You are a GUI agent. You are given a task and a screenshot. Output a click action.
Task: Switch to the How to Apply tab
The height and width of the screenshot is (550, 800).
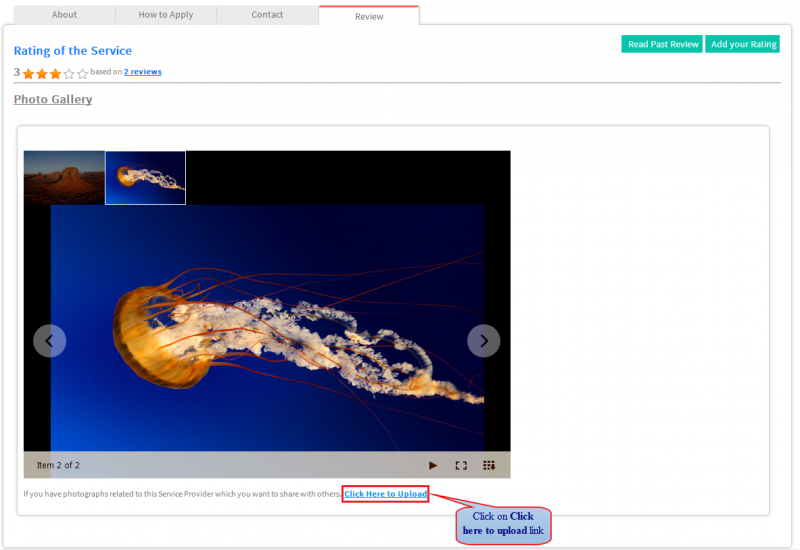point(166,15)
